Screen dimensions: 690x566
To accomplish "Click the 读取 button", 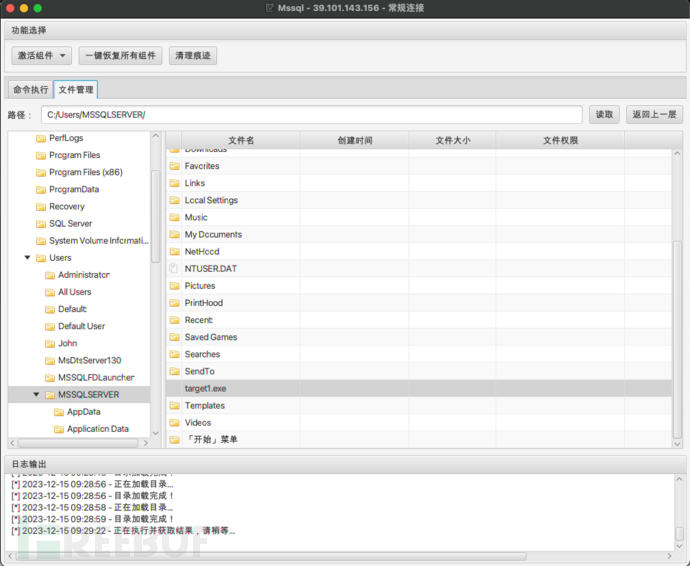I will tap(604, 115).
